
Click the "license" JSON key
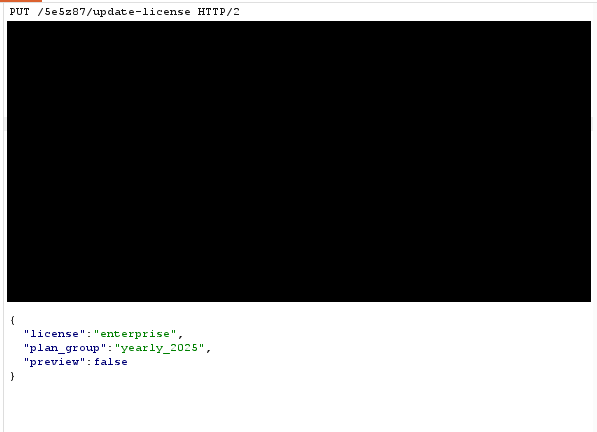[x=54, y=334]
